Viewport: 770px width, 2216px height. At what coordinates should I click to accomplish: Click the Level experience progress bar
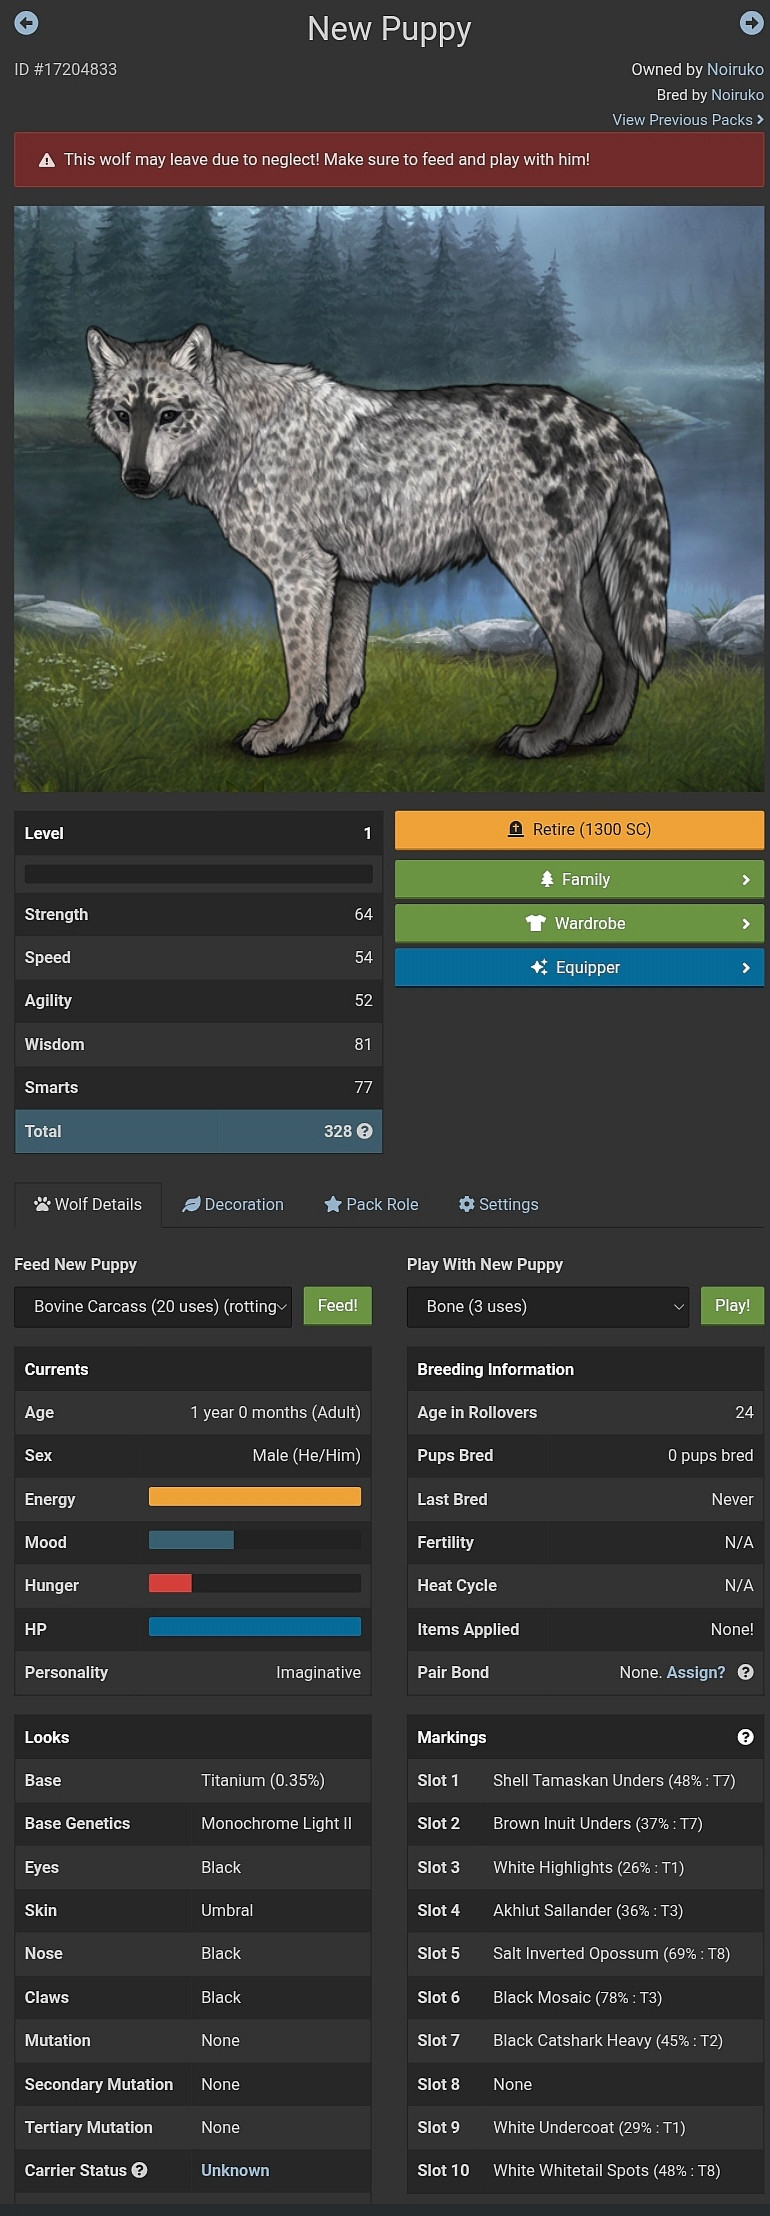coord(198,874)
